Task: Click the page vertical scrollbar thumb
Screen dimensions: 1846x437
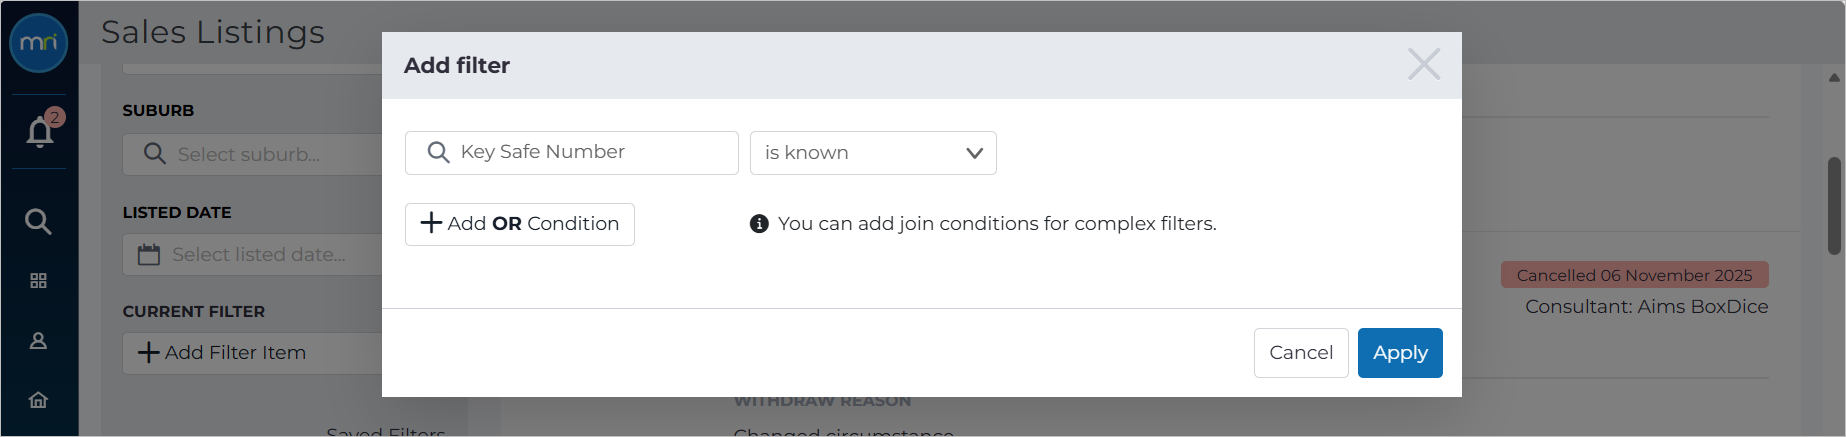Action: tap(1835, 205)
